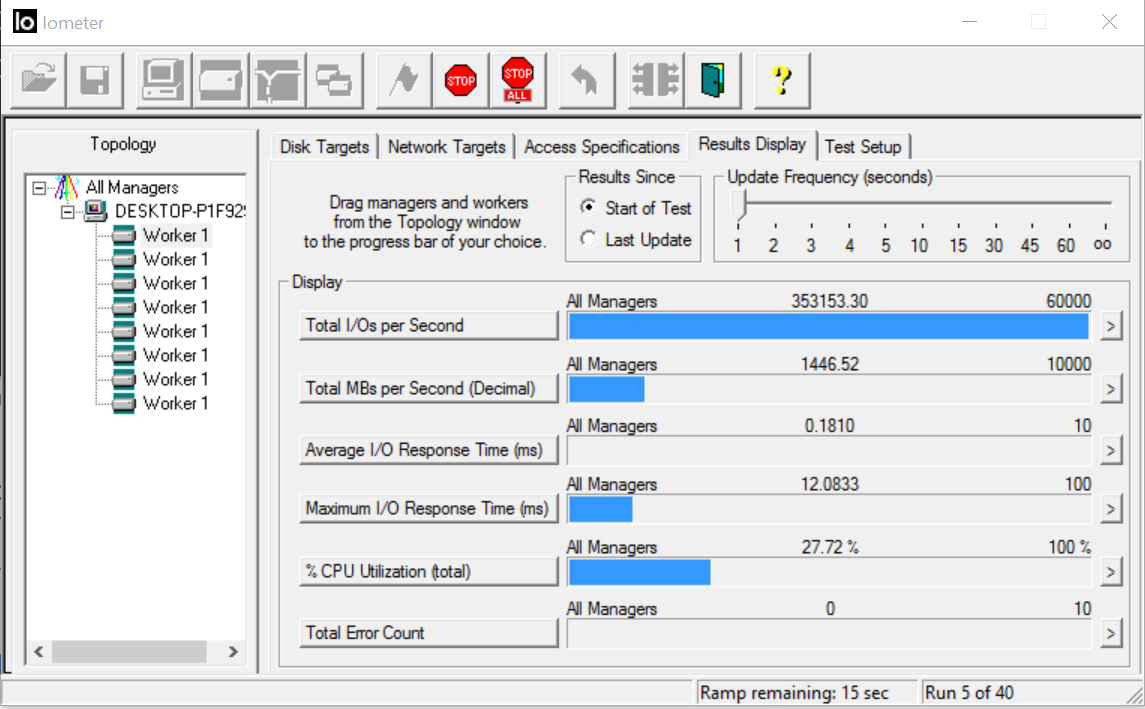Switch to the Disk Targets tab
The width and height of the screenshot is (1145, 709).
point(324,147)
